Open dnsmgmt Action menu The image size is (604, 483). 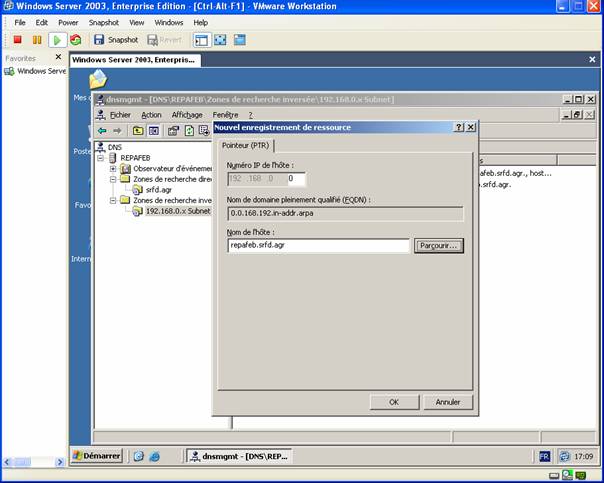pyautogui.click(x=151, y=115)
